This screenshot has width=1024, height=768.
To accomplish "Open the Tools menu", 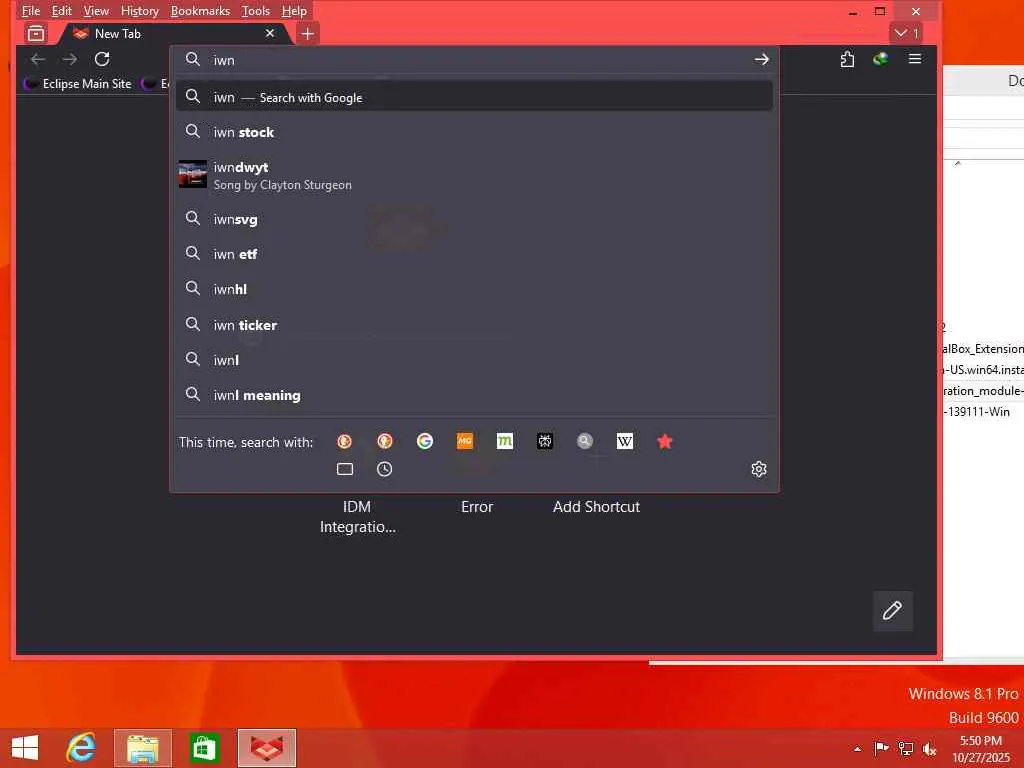I will pyautogui.click(x=255, y=11).
